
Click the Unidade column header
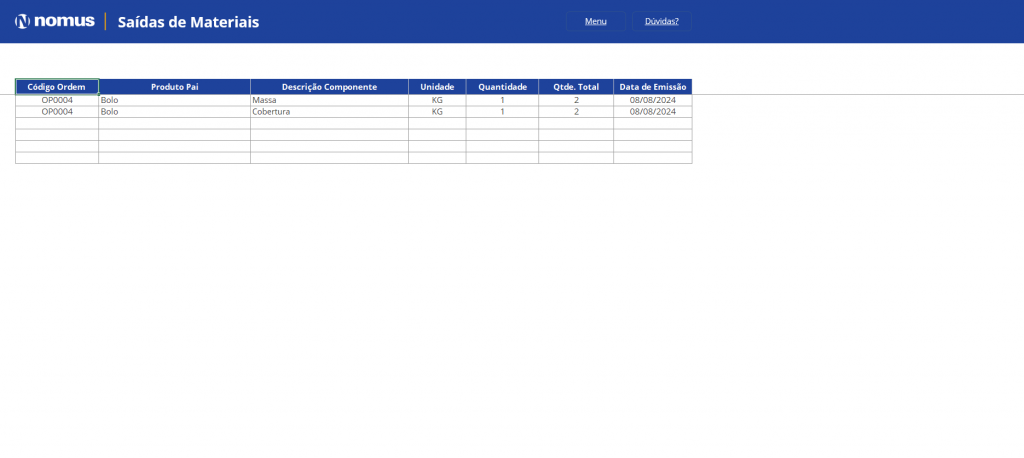point(437,87)
